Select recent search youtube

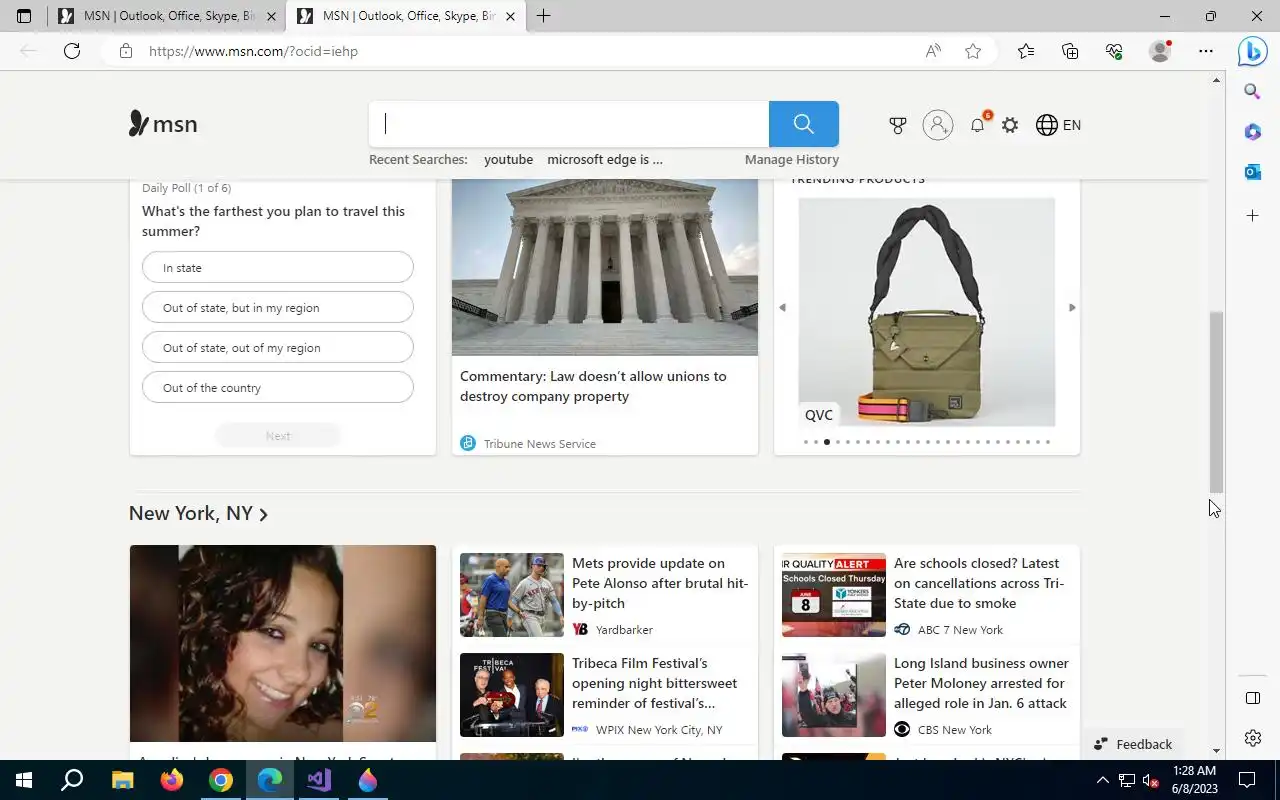pos(508,159)
